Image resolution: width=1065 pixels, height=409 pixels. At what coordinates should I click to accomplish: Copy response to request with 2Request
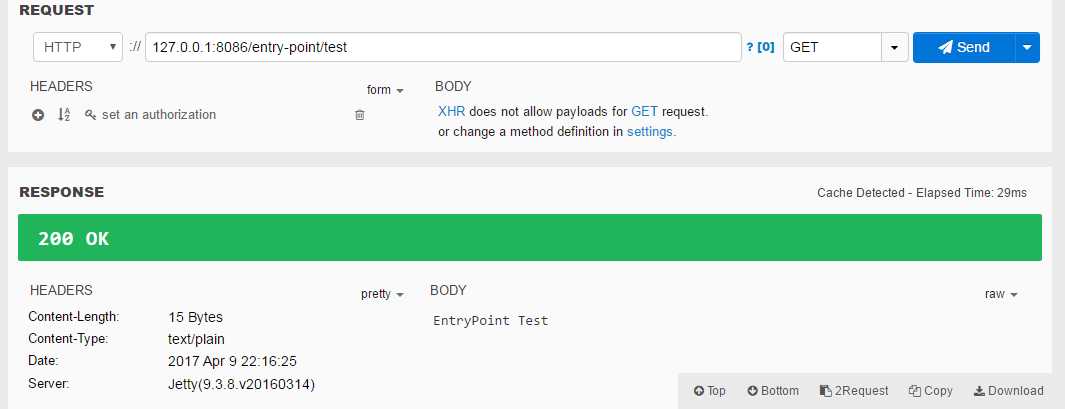[x=854, y=391]
